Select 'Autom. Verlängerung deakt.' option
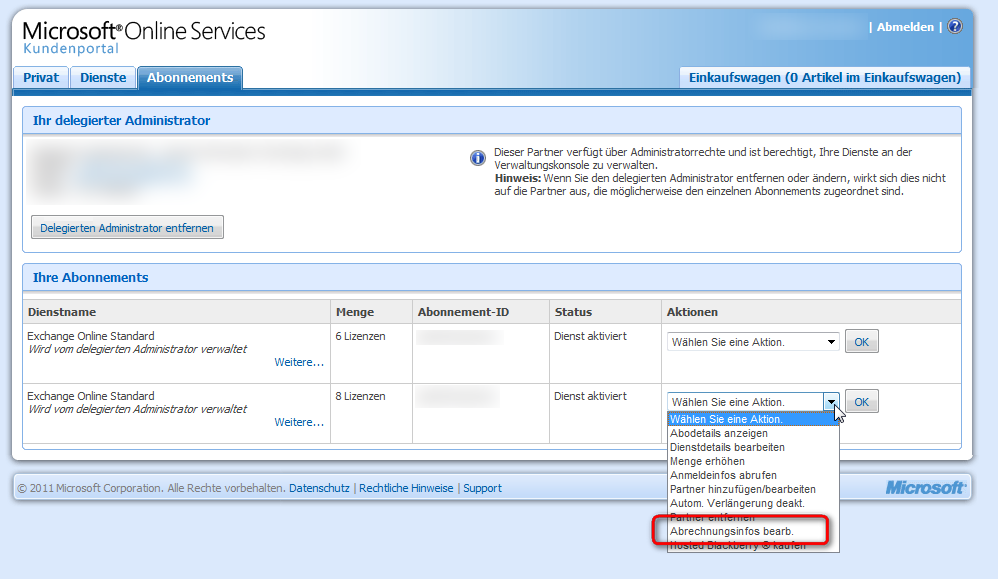The width and height of the screenshot is (998, 579). coord(736,503)
